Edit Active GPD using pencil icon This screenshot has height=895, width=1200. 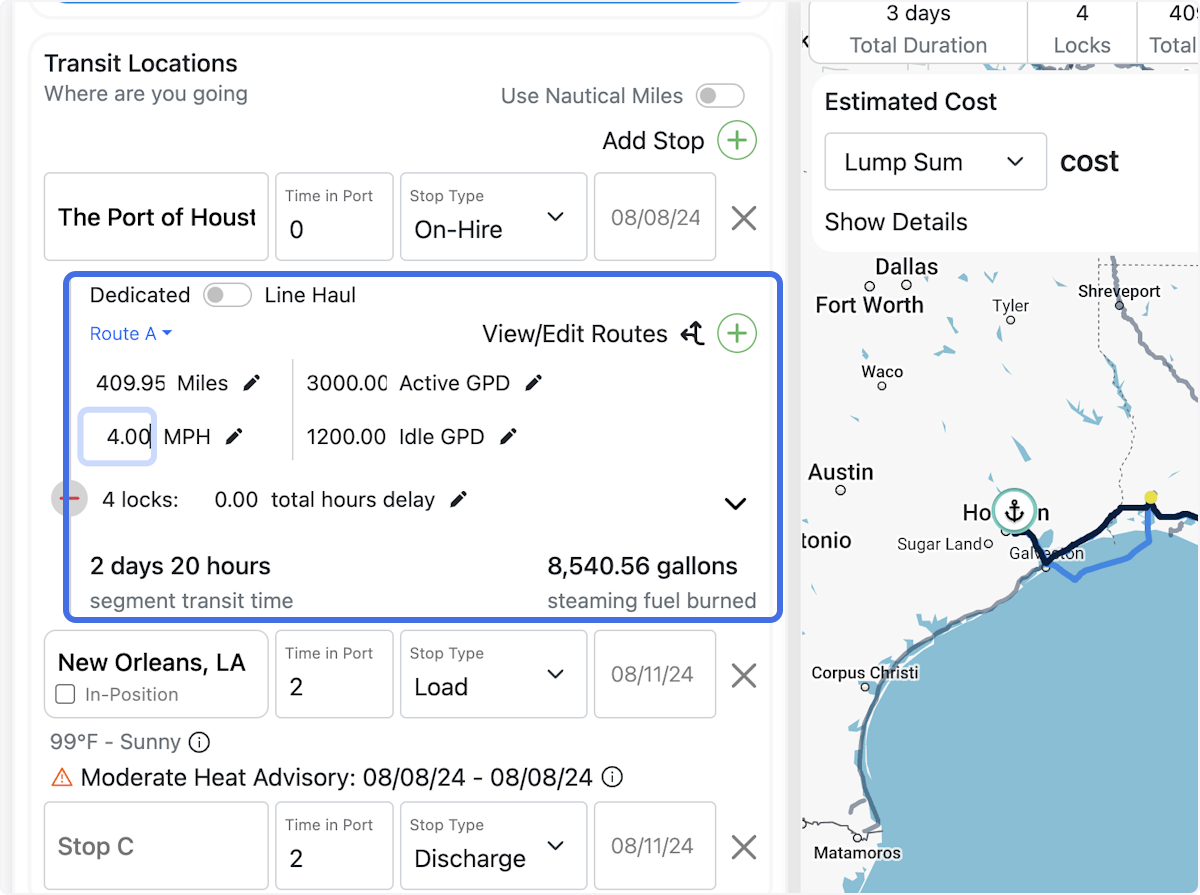[534, 383]
